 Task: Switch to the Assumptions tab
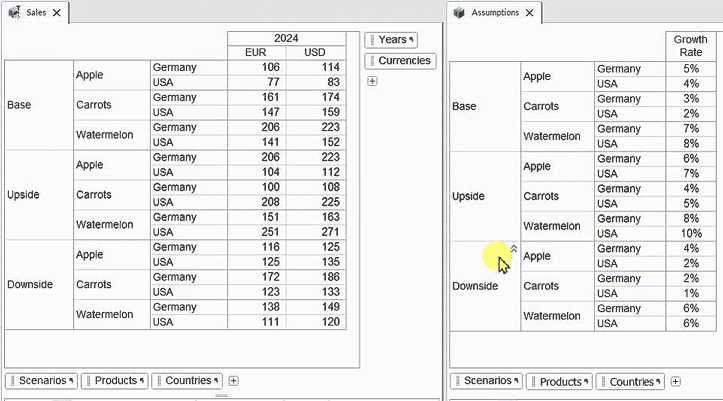tap(495, 13)
